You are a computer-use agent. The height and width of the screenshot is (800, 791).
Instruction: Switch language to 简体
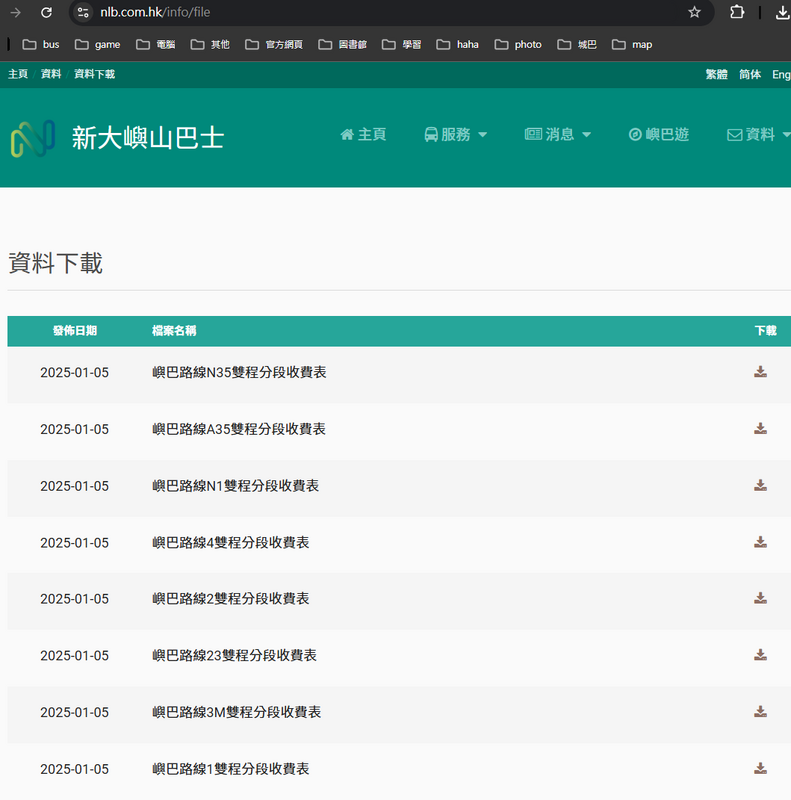pyautogui.click(x=750, y=74)
